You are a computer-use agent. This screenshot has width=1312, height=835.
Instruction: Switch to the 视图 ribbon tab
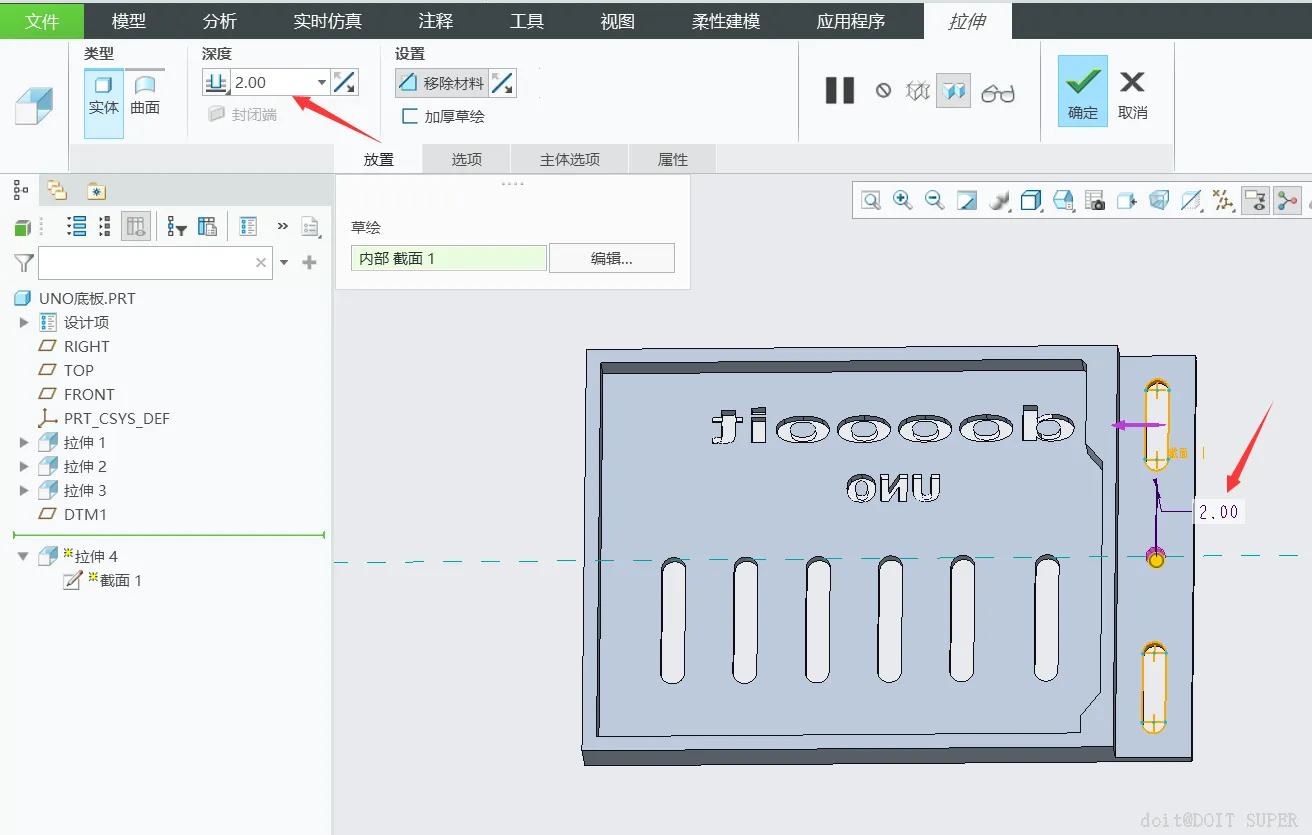point(618,21)
